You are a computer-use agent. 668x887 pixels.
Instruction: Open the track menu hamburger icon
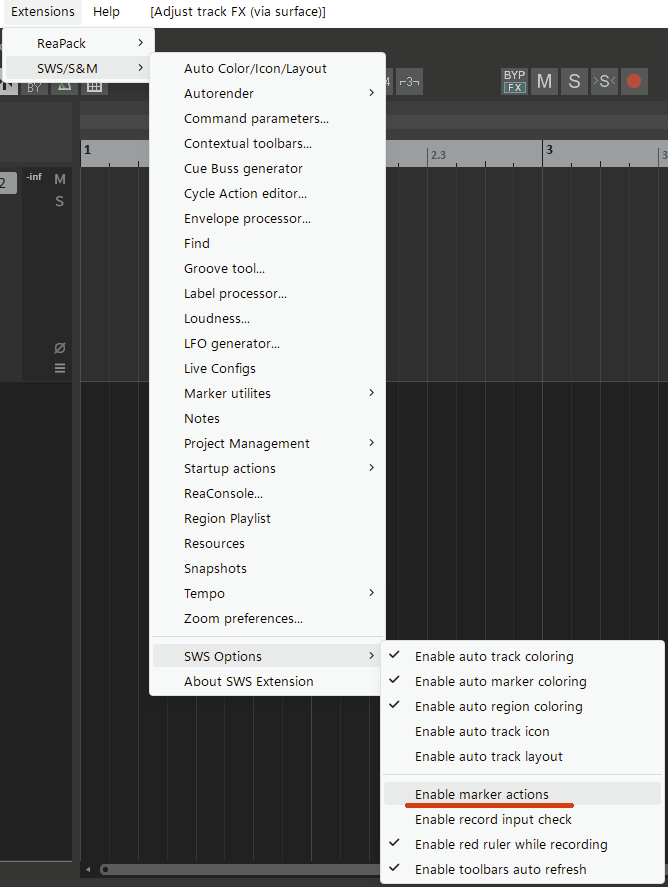click(59, 368)
